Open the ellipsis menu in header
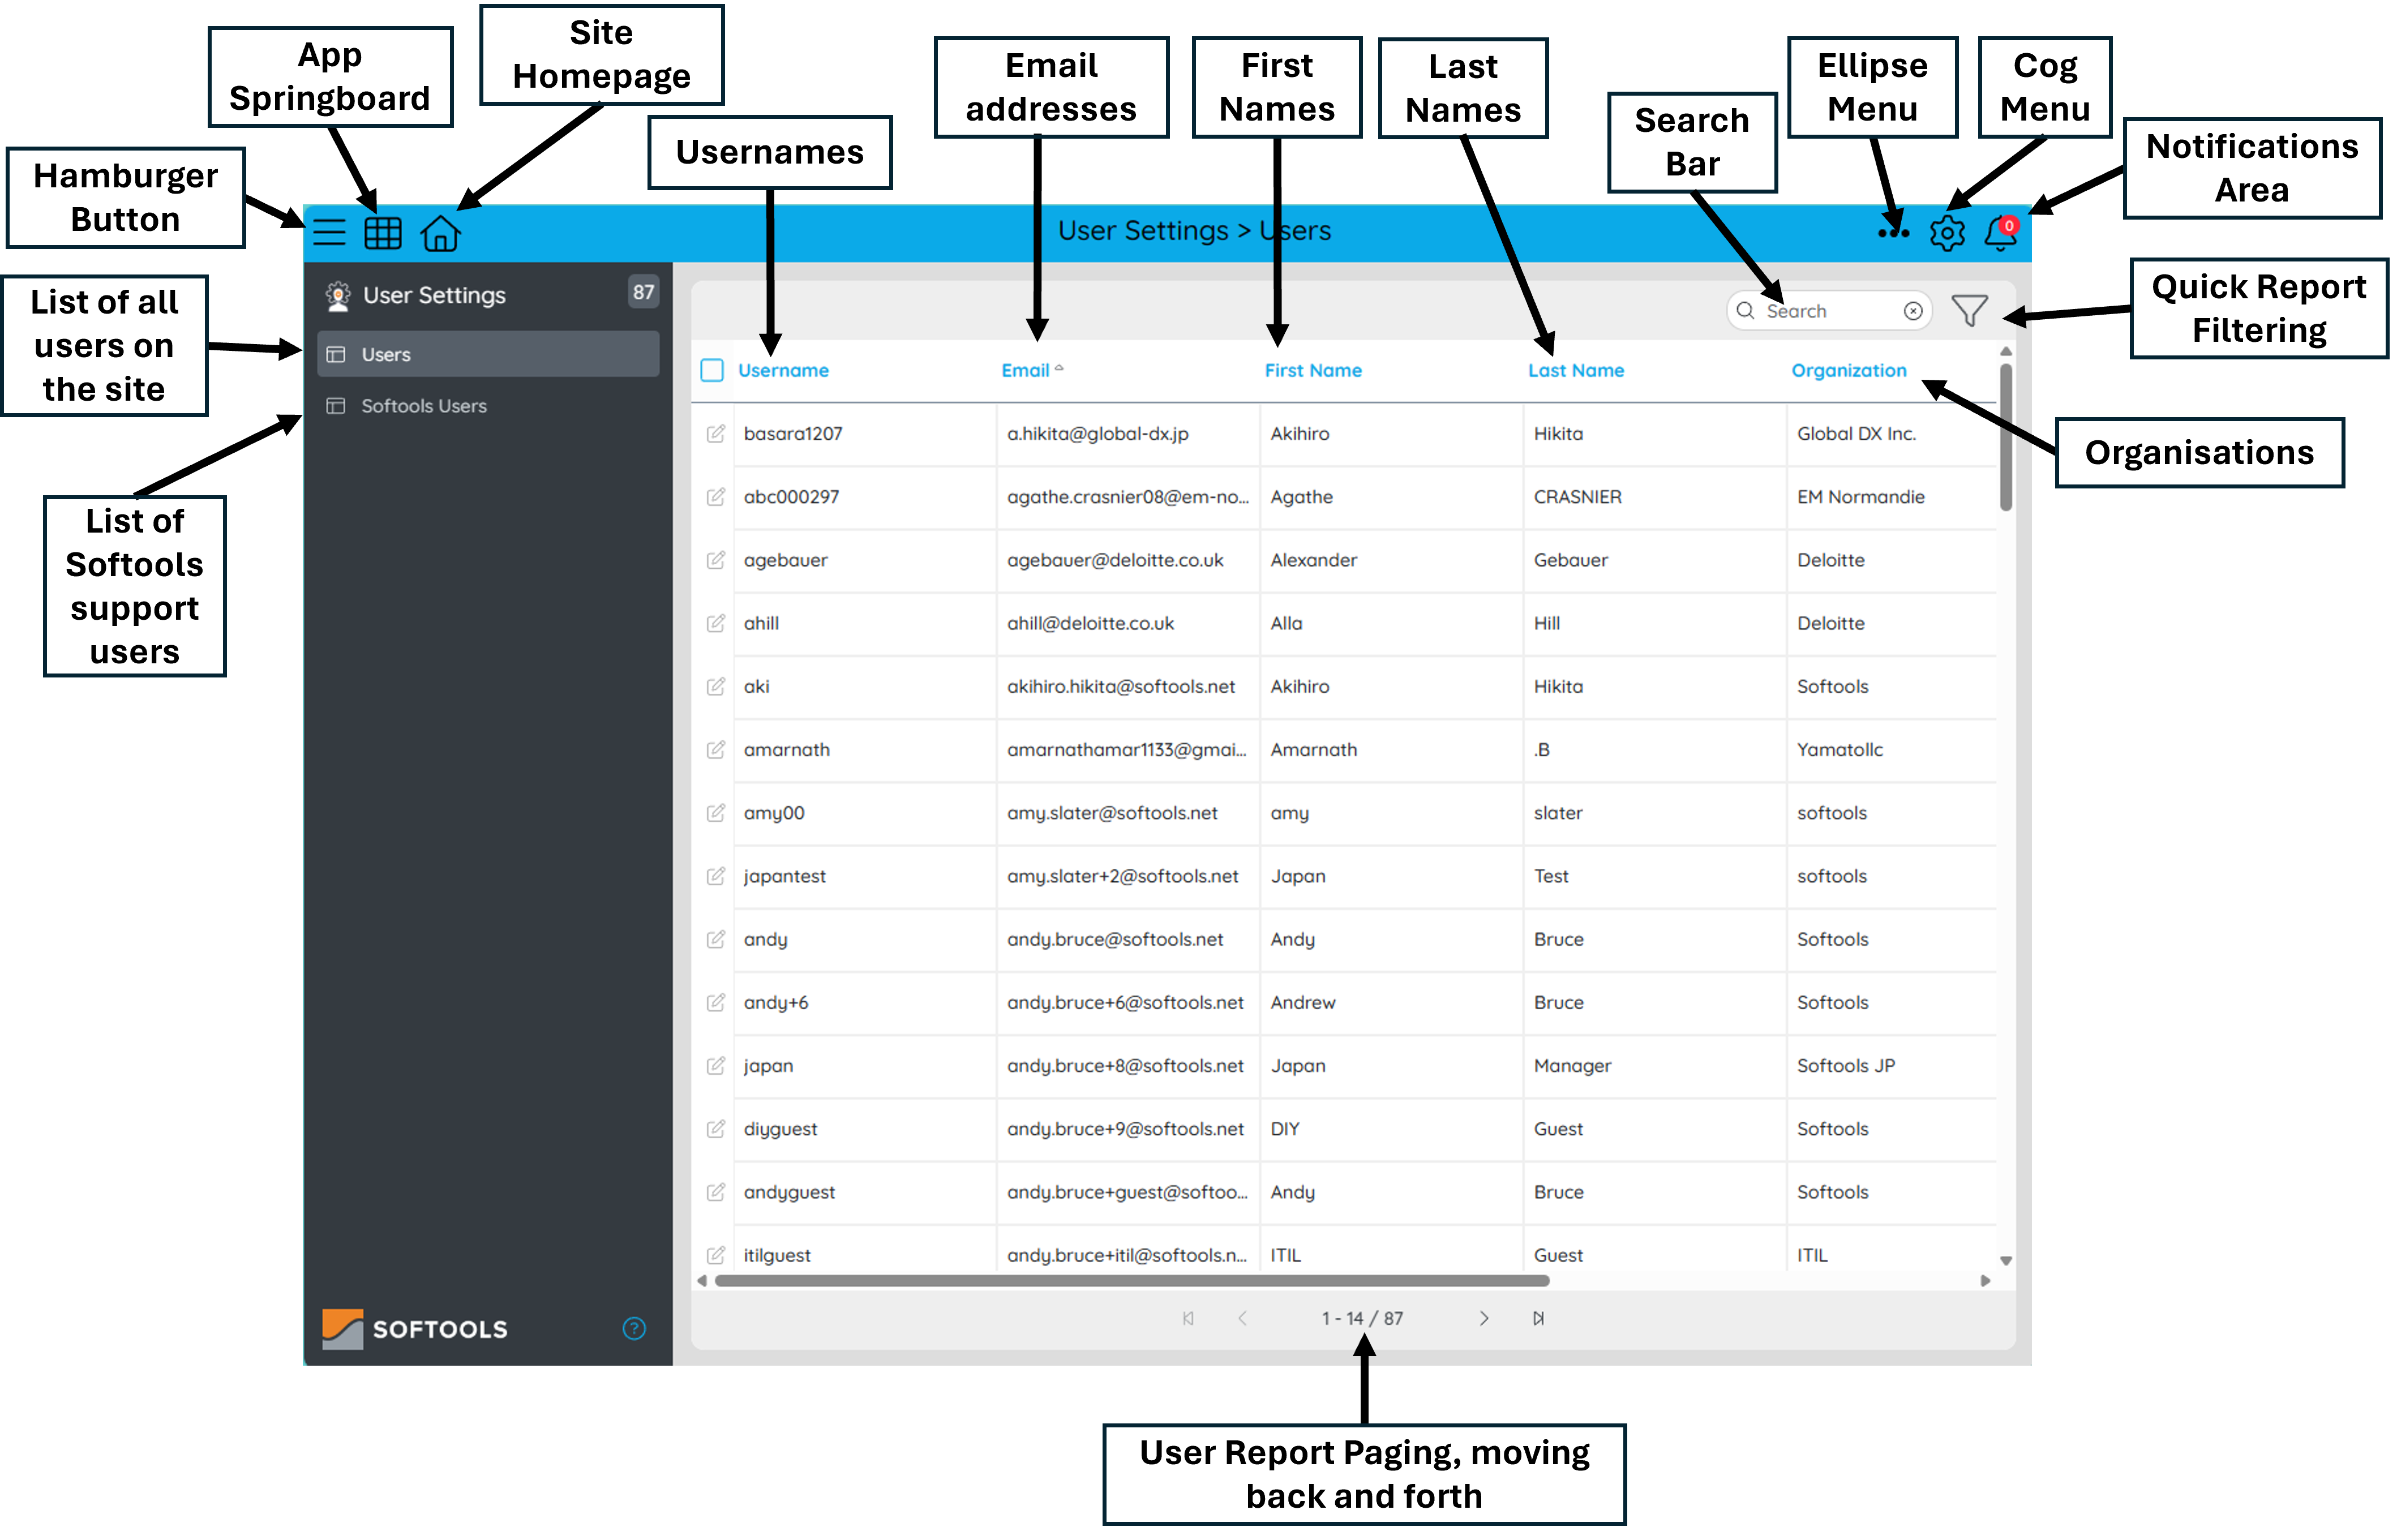Screen dimensions: 2397x1540 [1893, 233]
